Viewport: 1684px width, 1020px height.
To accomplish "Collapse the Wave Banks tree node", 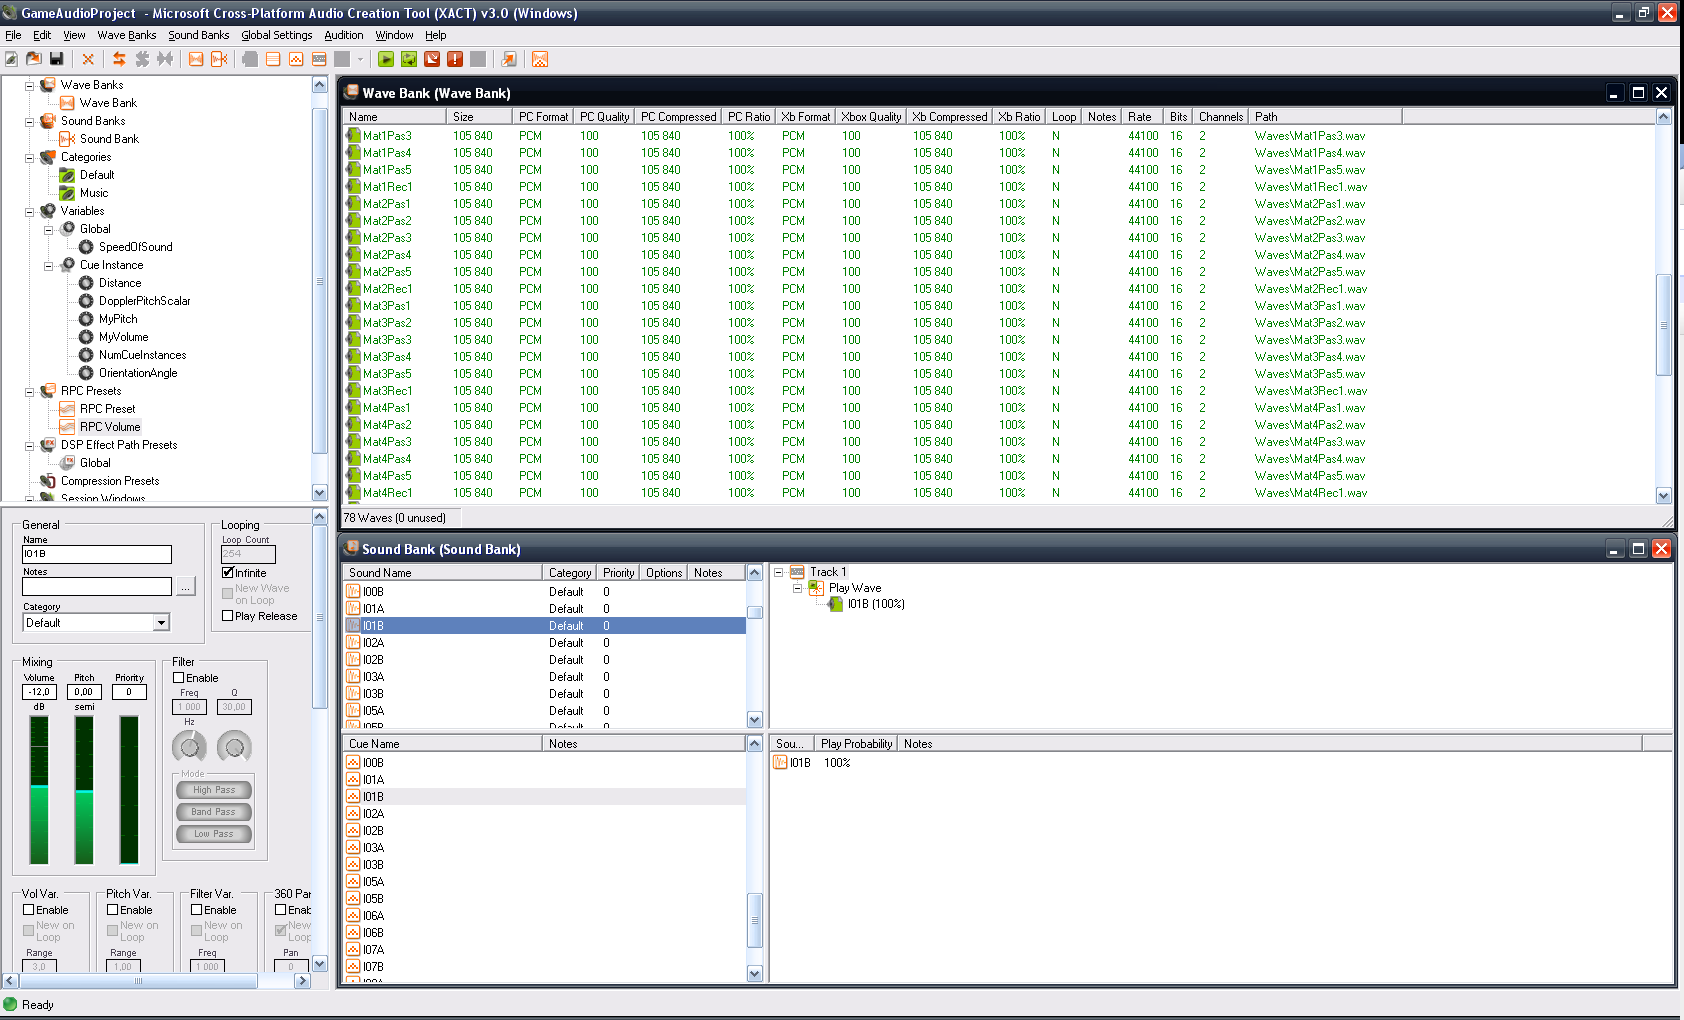I will (x=29, y=86).
